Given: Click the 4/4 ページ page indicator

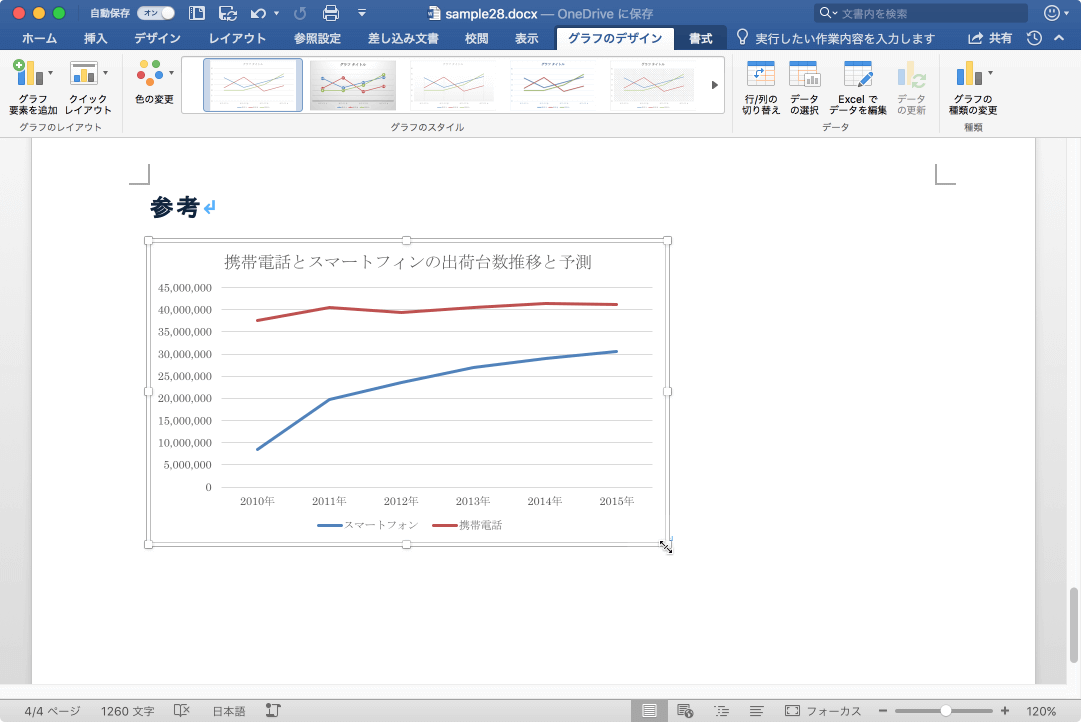Looking at the screenshot, I should pyautogui.click(x=52, y=711).
